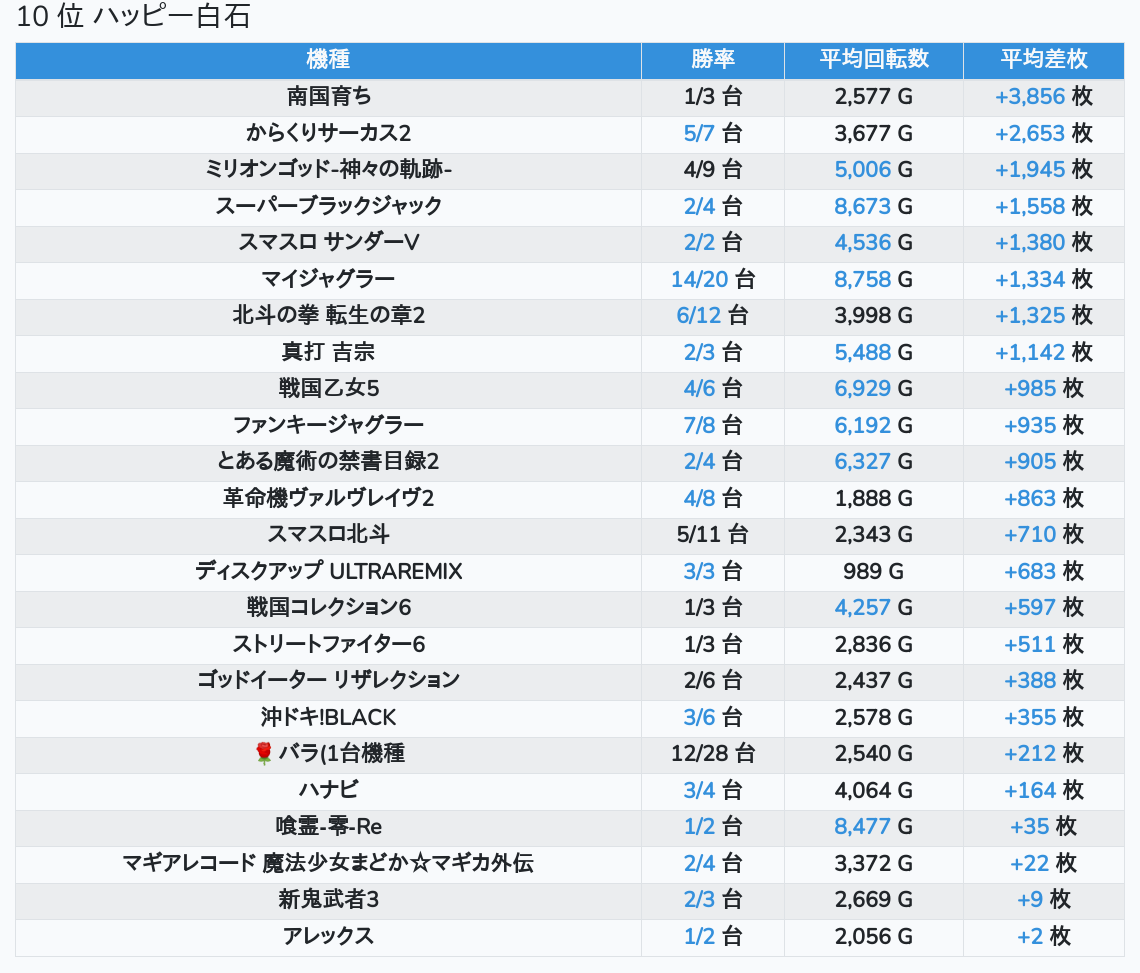The height and width of the screenshot is (973, 1140).
Task: Click average difference +1,380 枚
Action: click(1043, 242)
